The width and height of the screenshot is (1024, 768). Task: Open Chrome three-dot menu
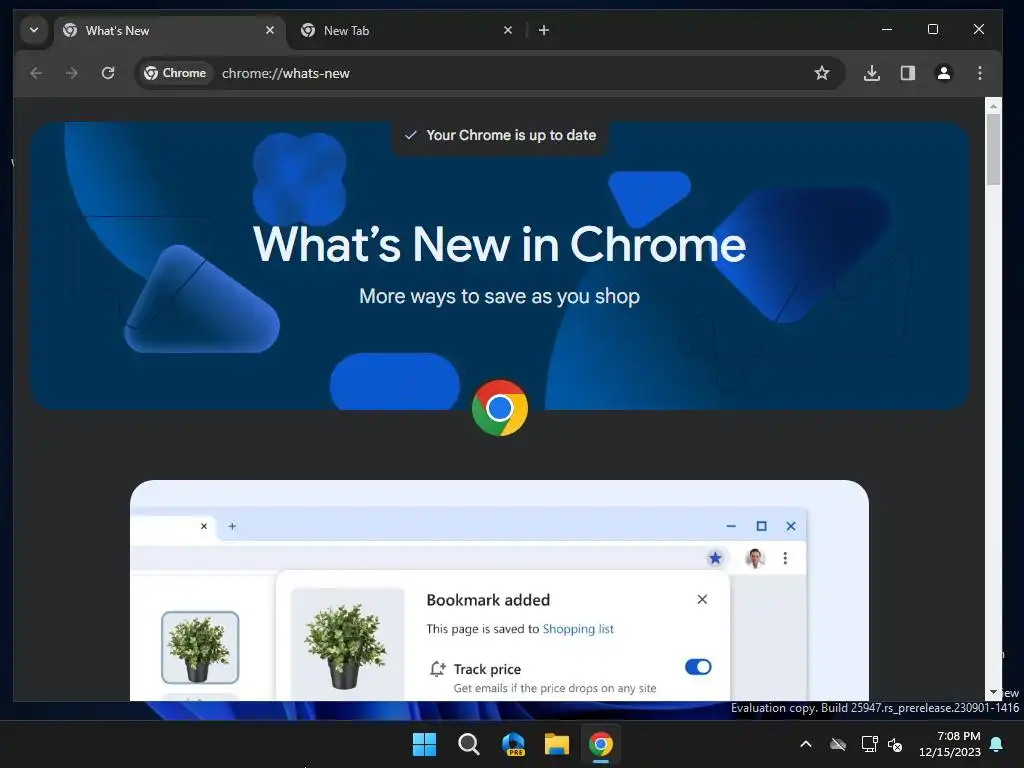coord(980,73)
